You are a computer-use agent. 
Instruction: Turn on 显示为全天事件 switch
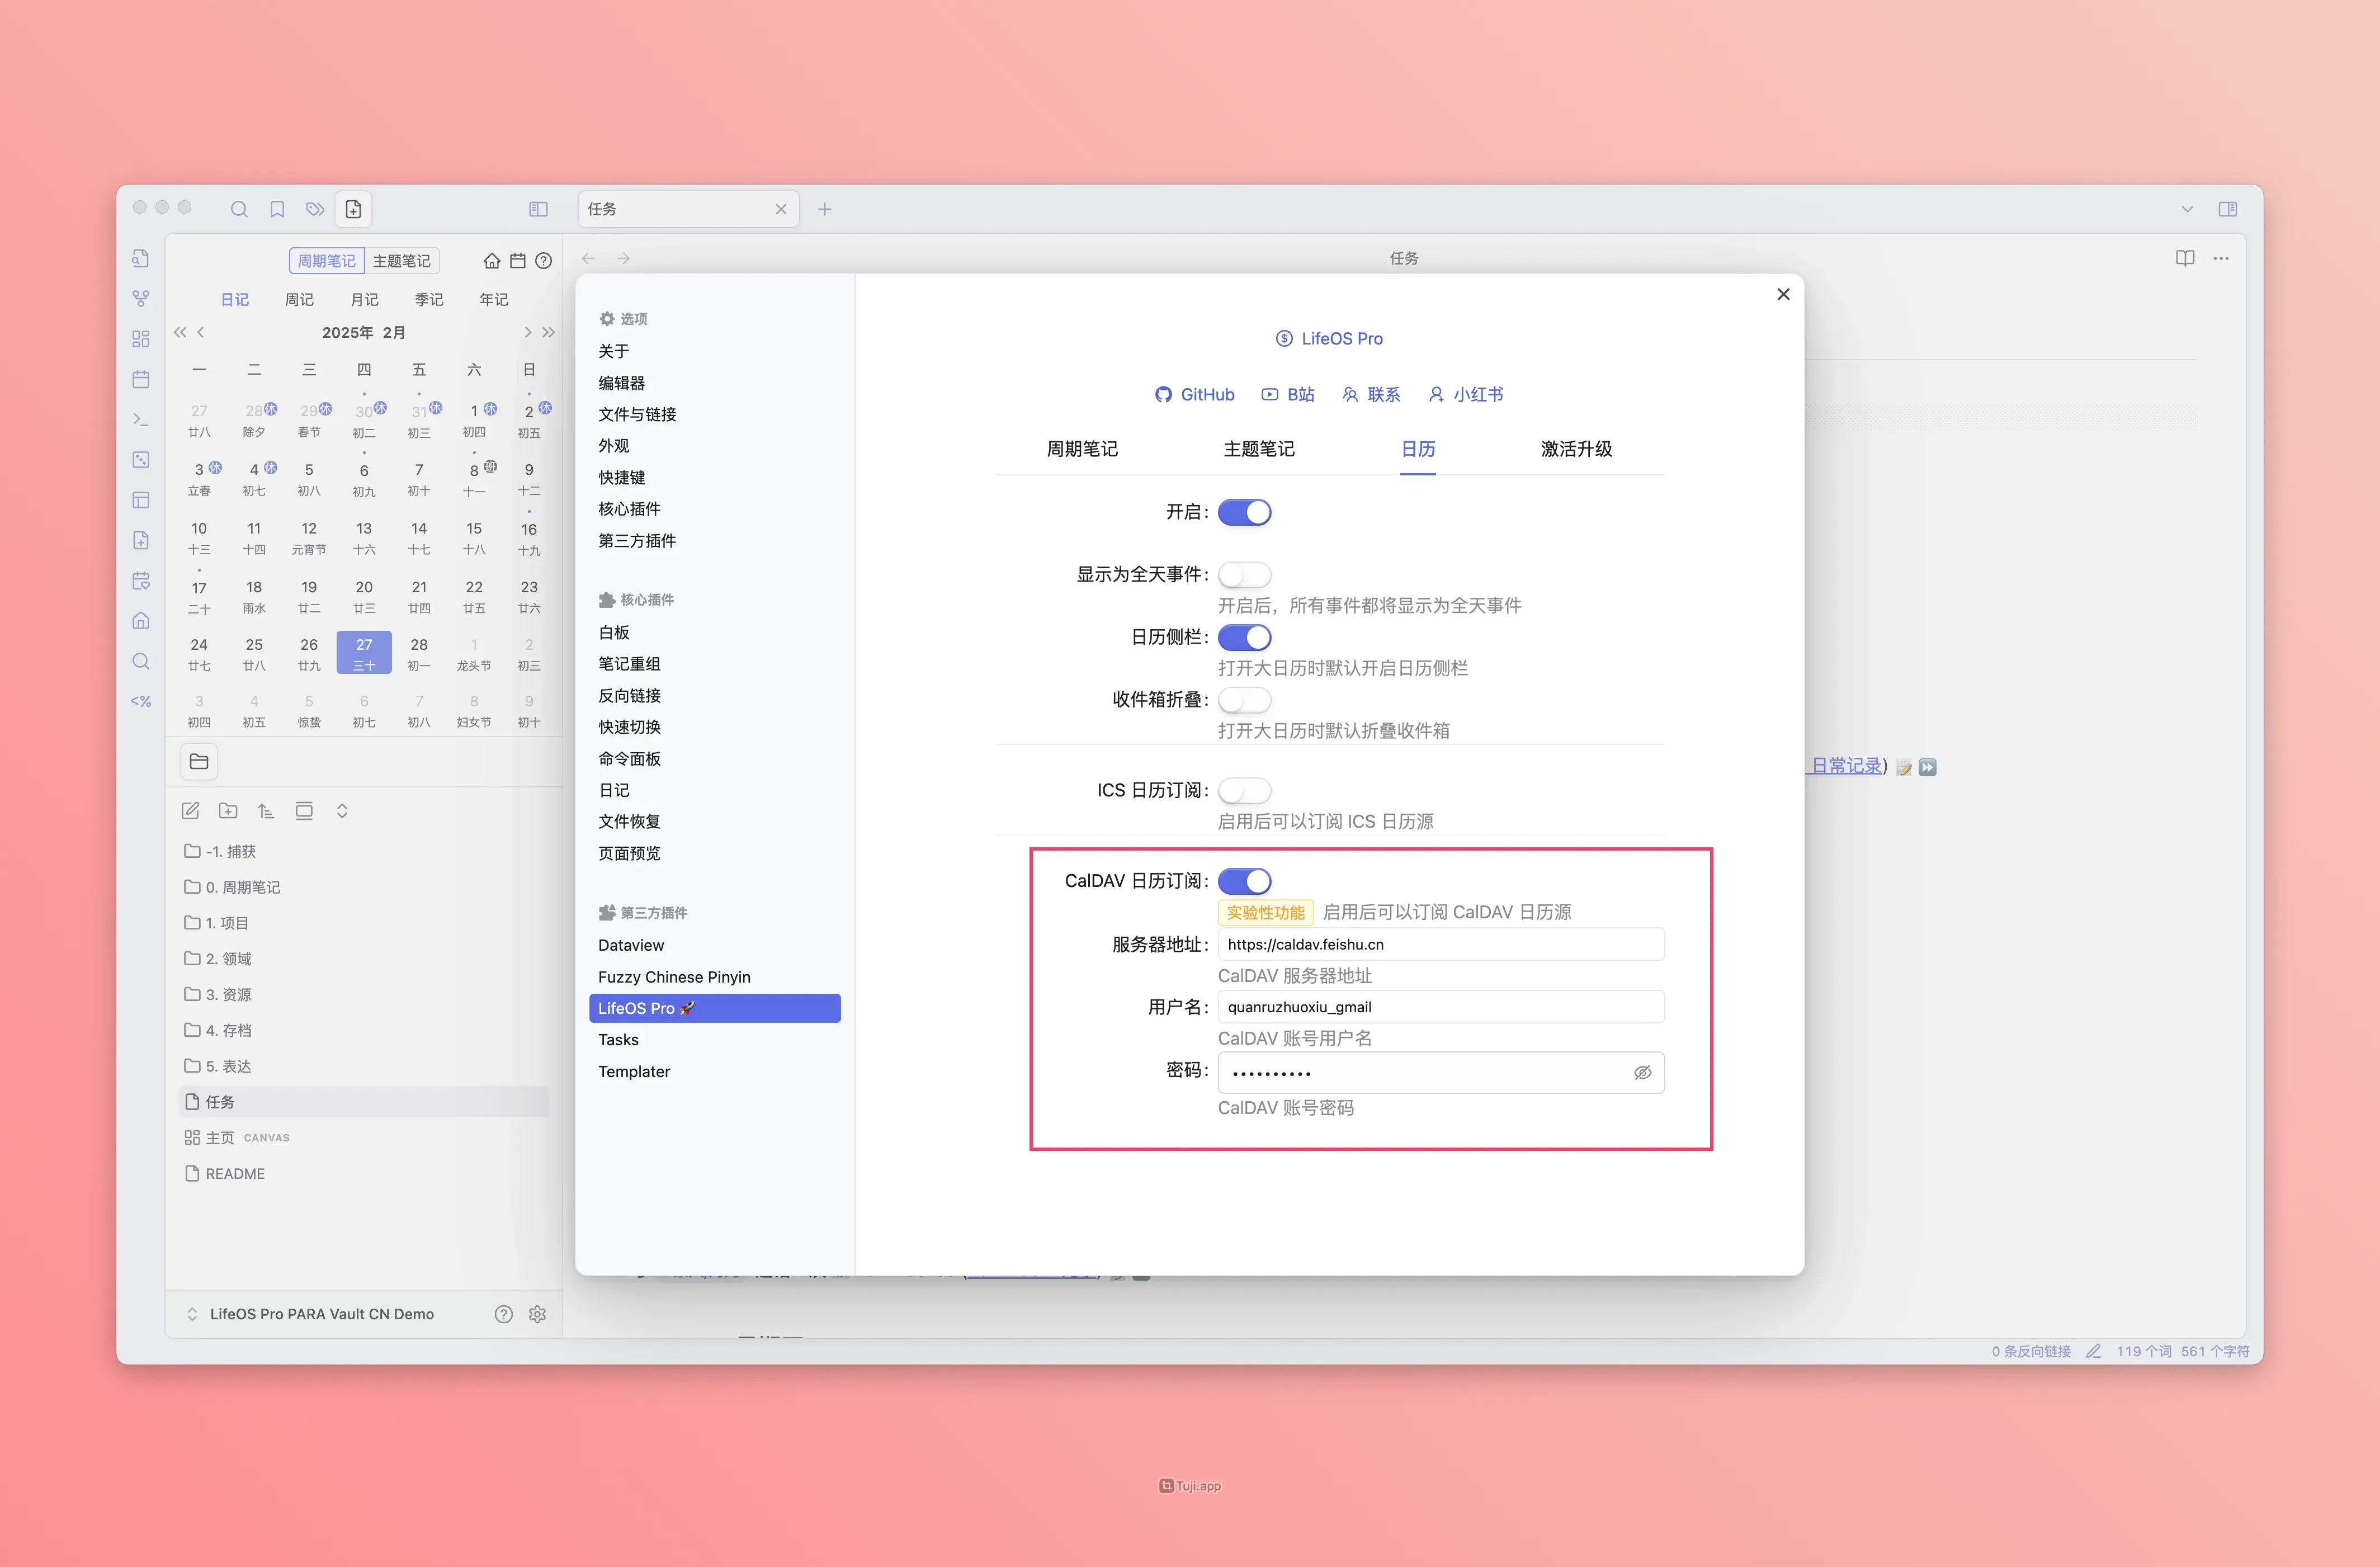pyautogui.click(x=1244, y=574)
